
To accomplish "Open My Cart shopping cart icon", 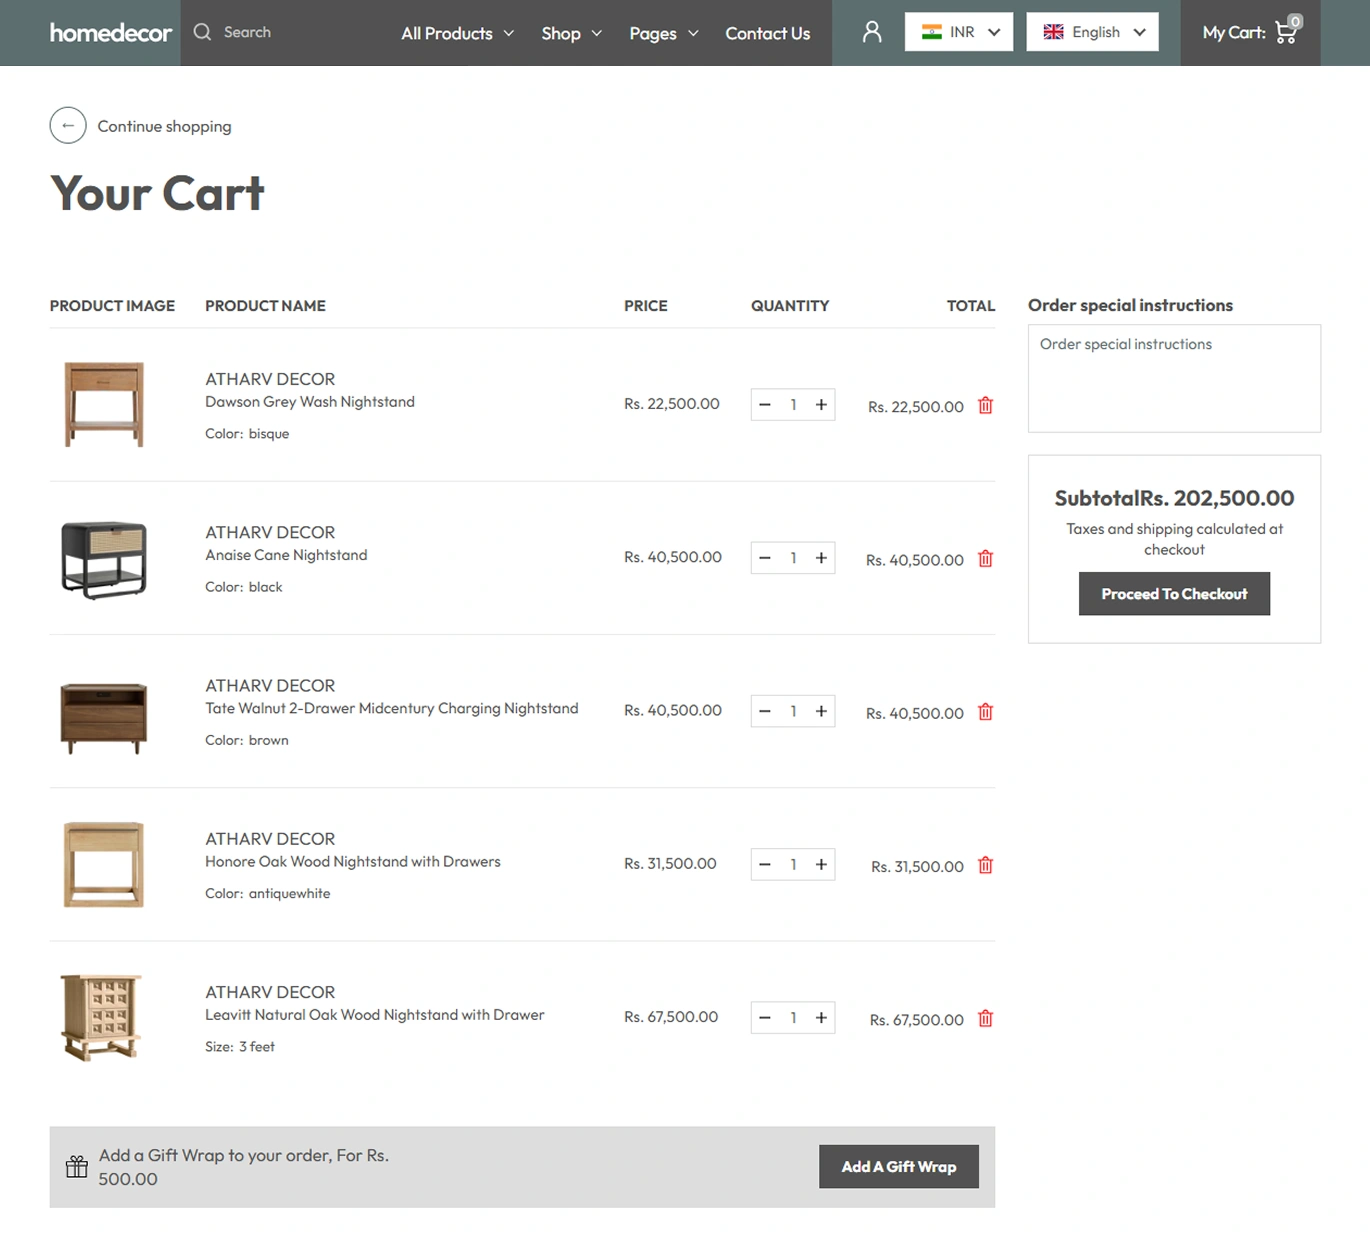I will pyautogui.click(x=1287, y=31).
